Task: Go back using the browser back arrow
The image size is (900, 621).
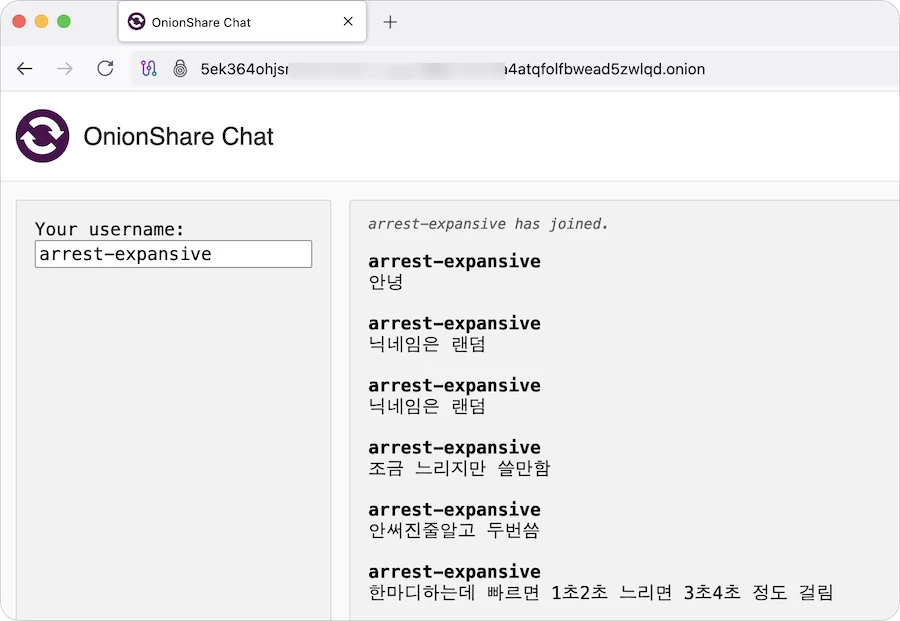Action: tap(25, 69)
